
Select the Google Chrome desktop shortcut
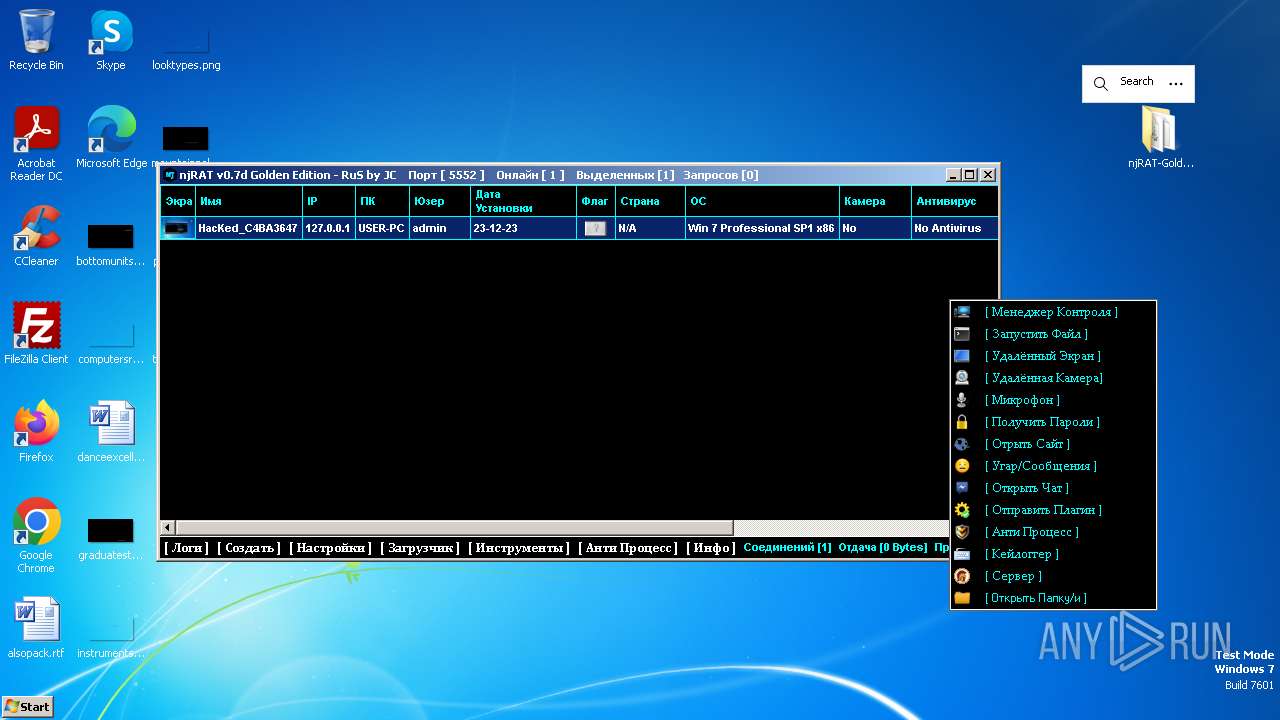point(36,535)
